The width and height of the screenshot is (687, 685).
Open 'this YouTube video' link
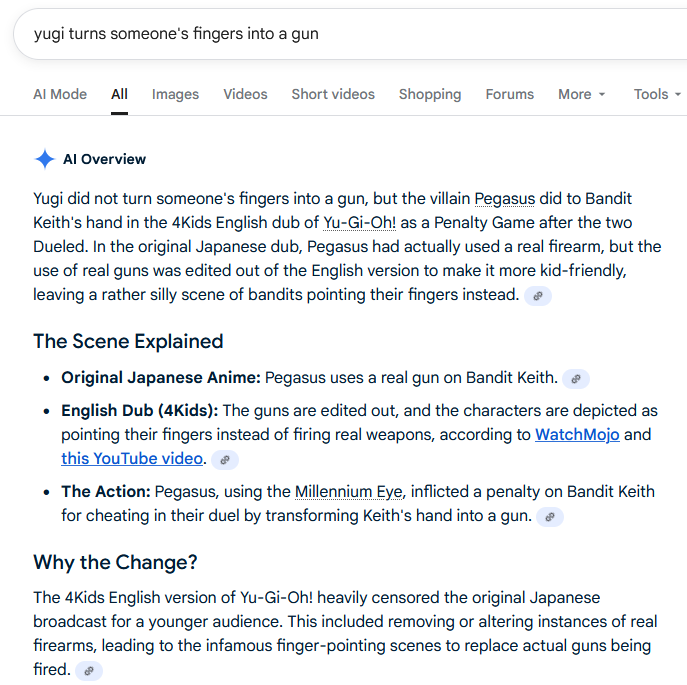point(132,458)
